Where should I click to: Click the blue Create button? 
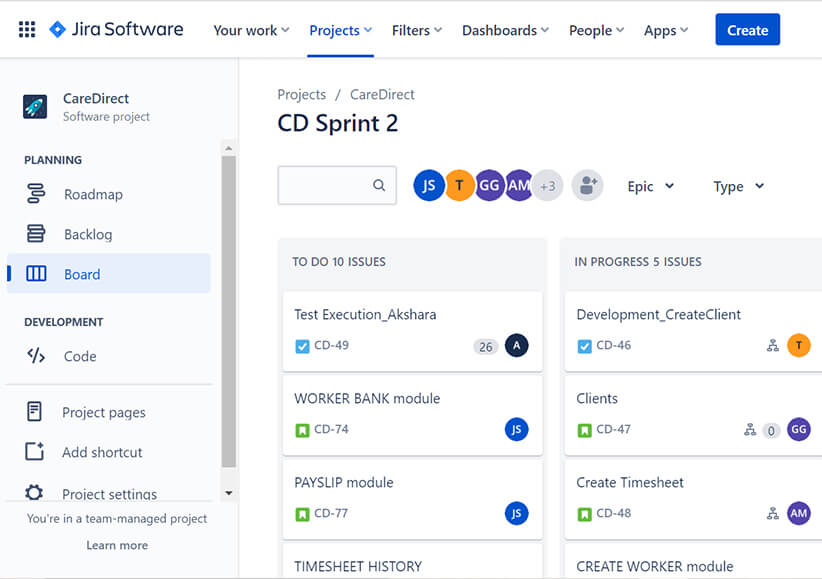click(748, 30)
